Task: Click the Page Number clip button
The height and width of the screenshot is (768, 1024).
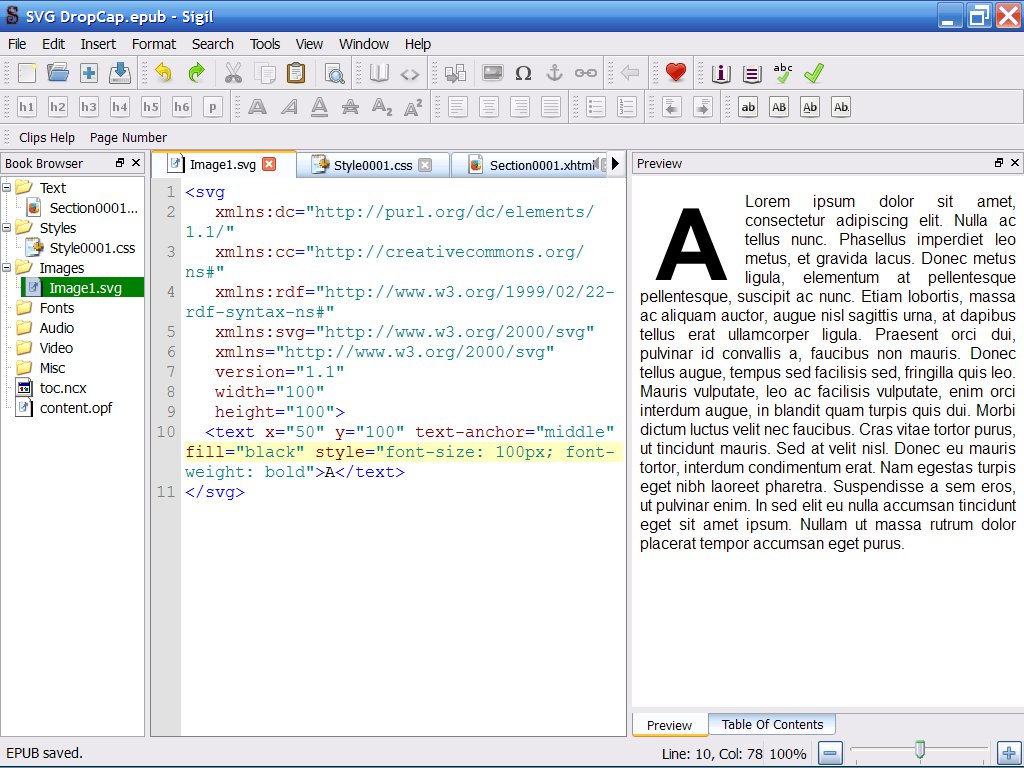Action: 128,138
